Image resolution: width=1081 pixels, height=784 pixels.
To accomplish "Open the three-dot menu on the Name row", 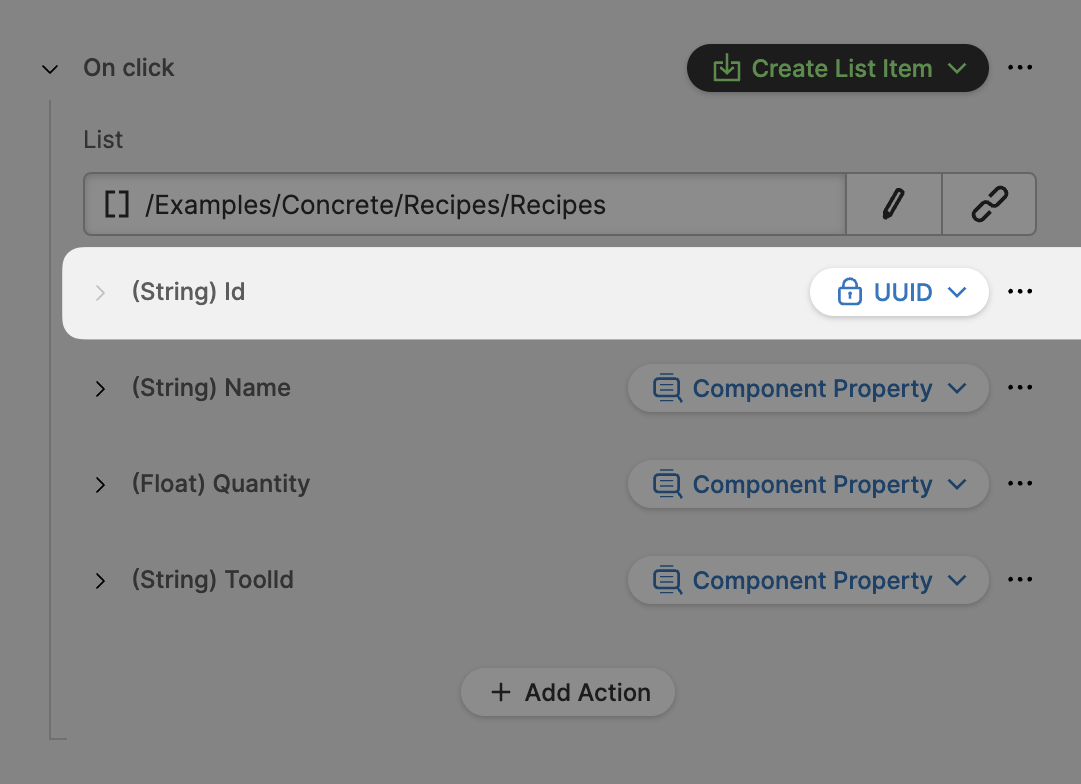I will click(x=1020, y=388).
